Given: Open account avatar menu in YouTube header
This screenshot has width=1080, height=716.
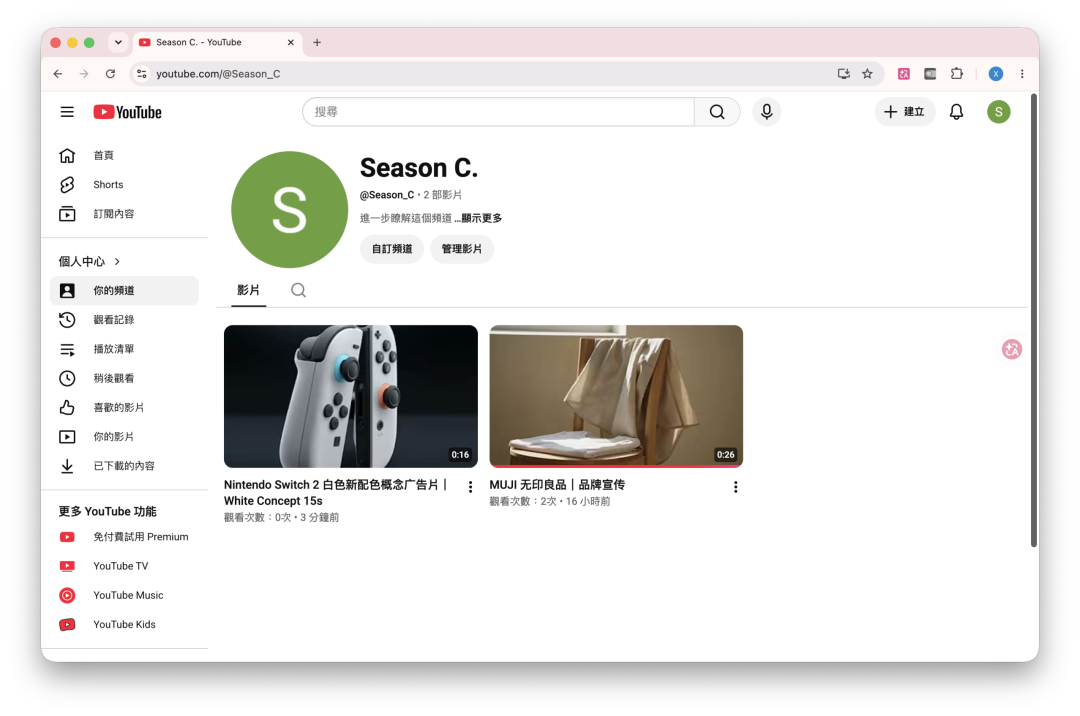Looking at the screenshot, I should click(x=998, y=112).
